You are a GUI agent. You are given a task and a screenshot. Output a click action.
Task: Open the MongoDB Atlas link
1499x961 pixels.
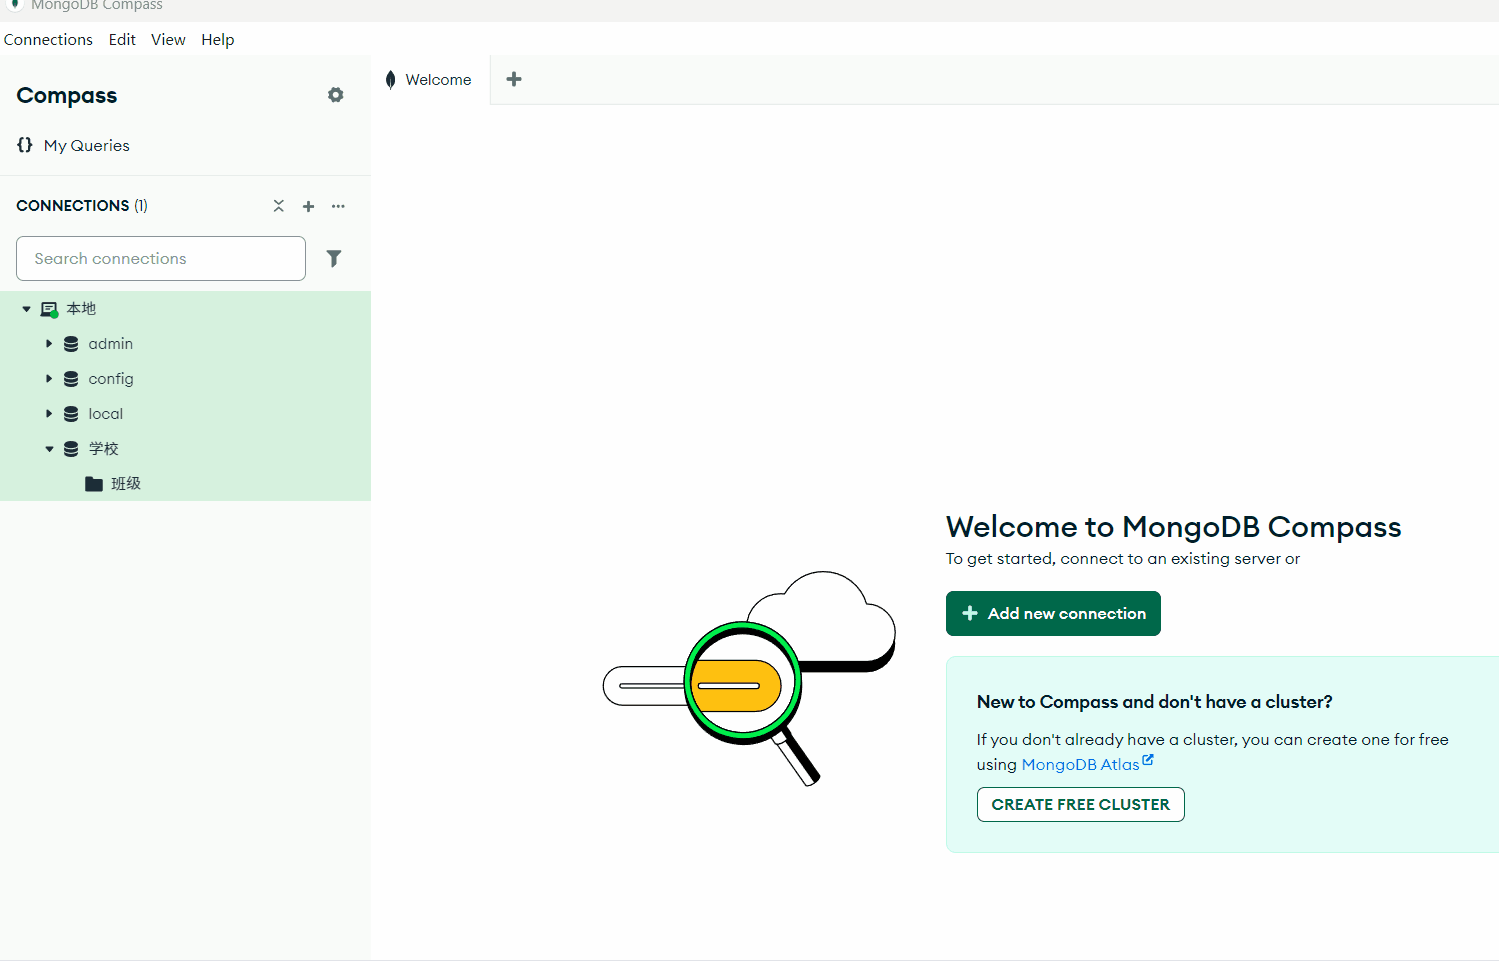1080,765
